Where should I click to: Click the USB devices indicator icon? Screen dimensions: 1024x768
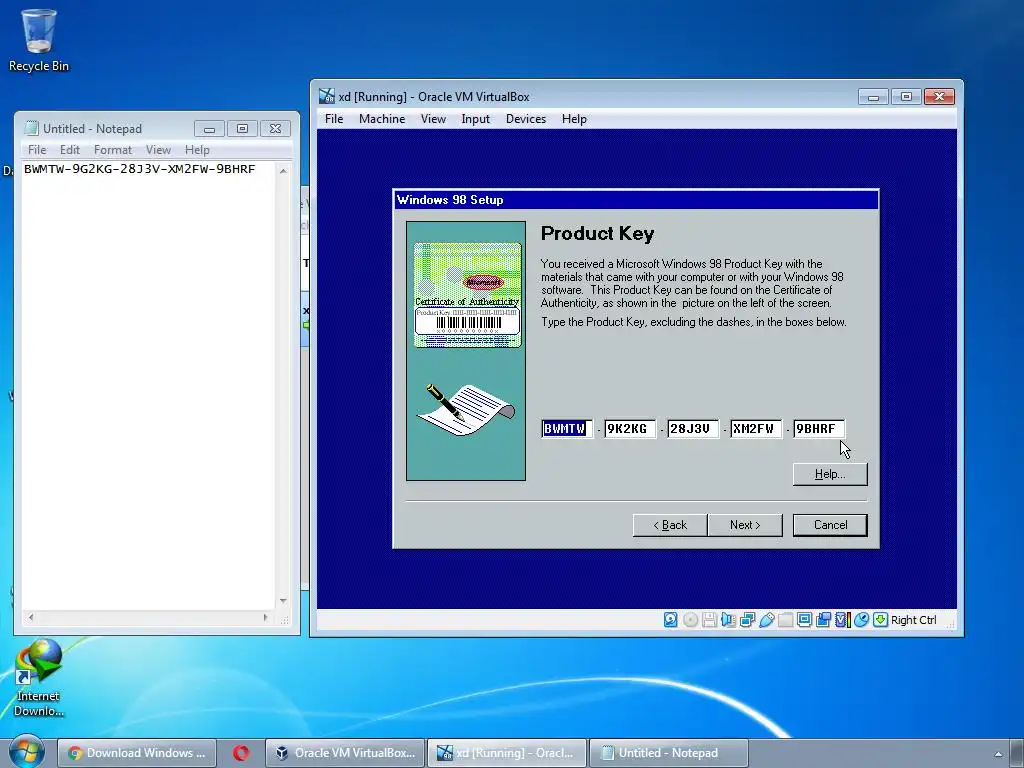pos(767,620)
